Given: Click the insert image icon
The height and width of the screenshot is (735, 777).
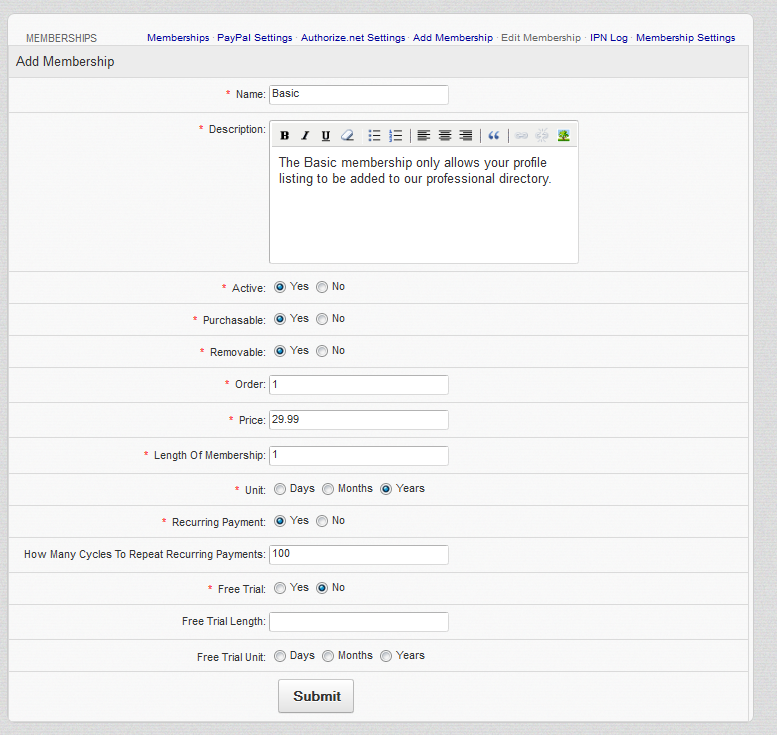Looking at the screenshot, I should tap(564, 136).
